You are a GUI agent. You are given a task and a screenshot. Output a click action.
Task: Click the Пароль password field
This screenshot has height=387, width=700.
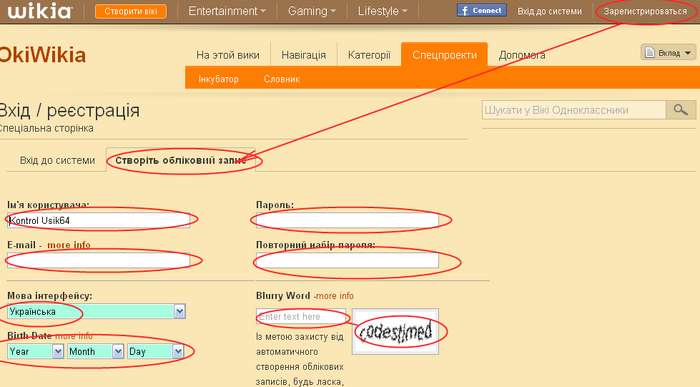[x=347, y=221]
